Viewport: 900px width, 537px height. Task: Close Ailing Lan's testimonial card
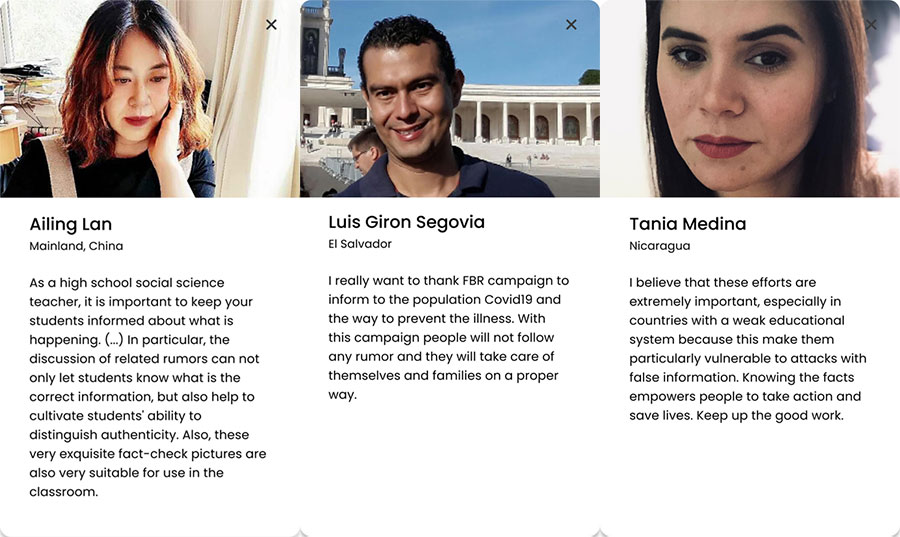[271, 25]
